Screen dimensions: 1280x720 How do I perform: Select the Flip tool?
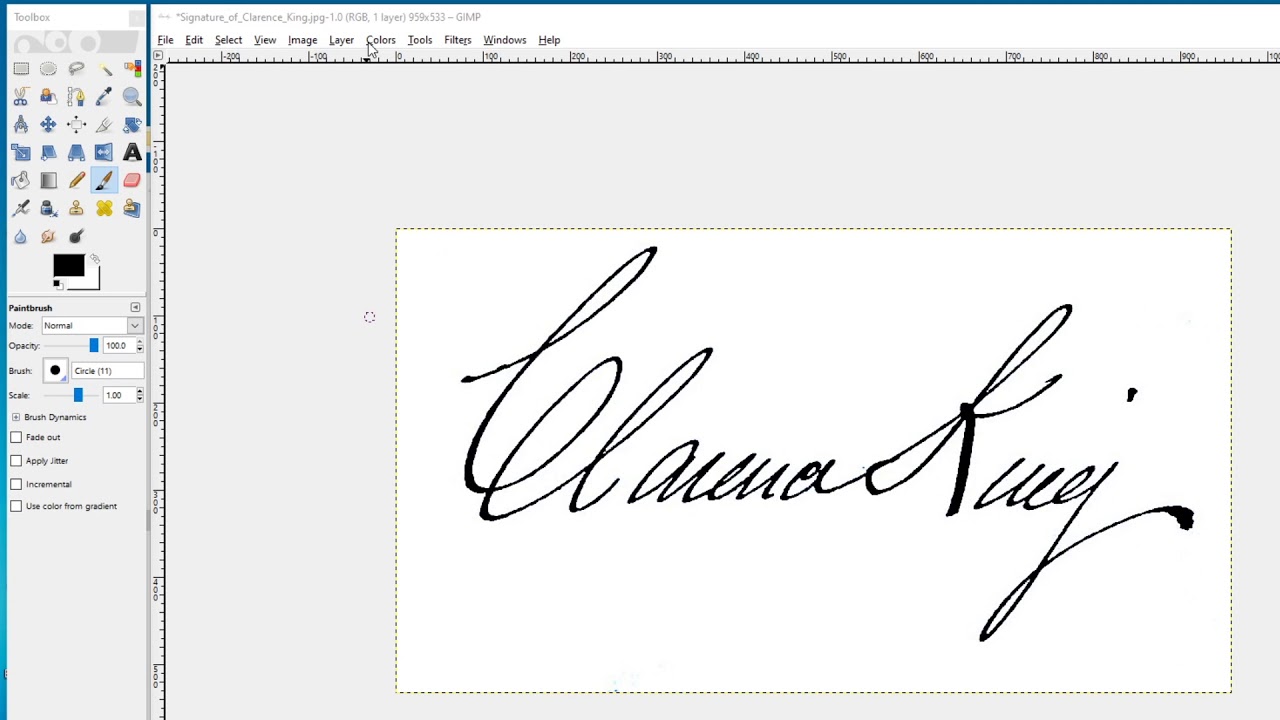104,153
